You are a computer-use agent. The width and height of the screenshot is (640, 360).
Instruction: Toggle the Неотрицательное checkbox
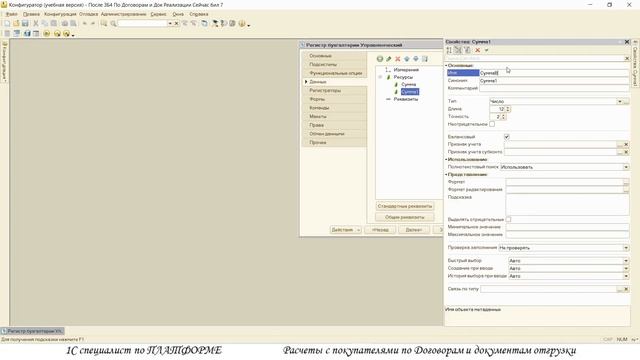492,124
